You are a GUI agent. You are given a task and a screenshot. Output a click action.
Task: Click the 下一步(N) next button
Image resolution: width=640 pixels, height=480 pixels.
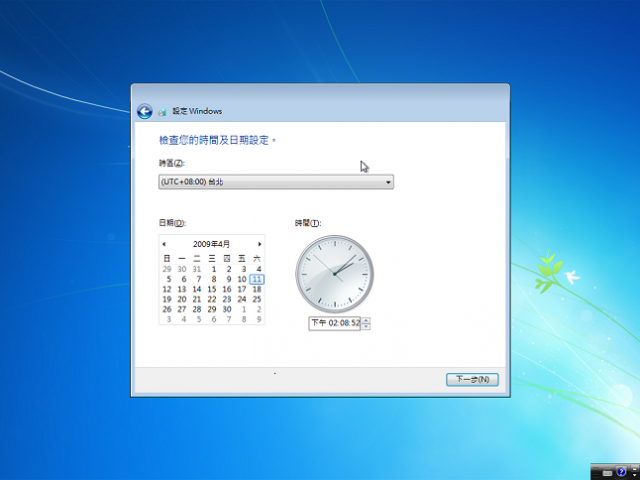tap(472, 380)
